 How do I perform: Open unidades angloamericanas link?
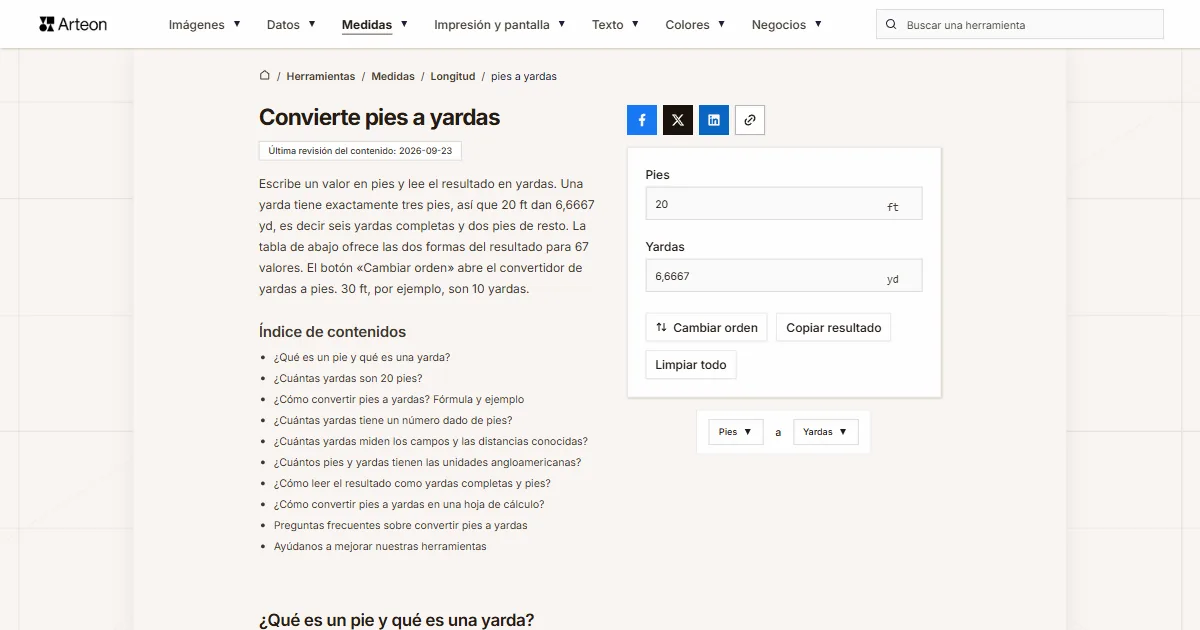click(x=427, y=462)
